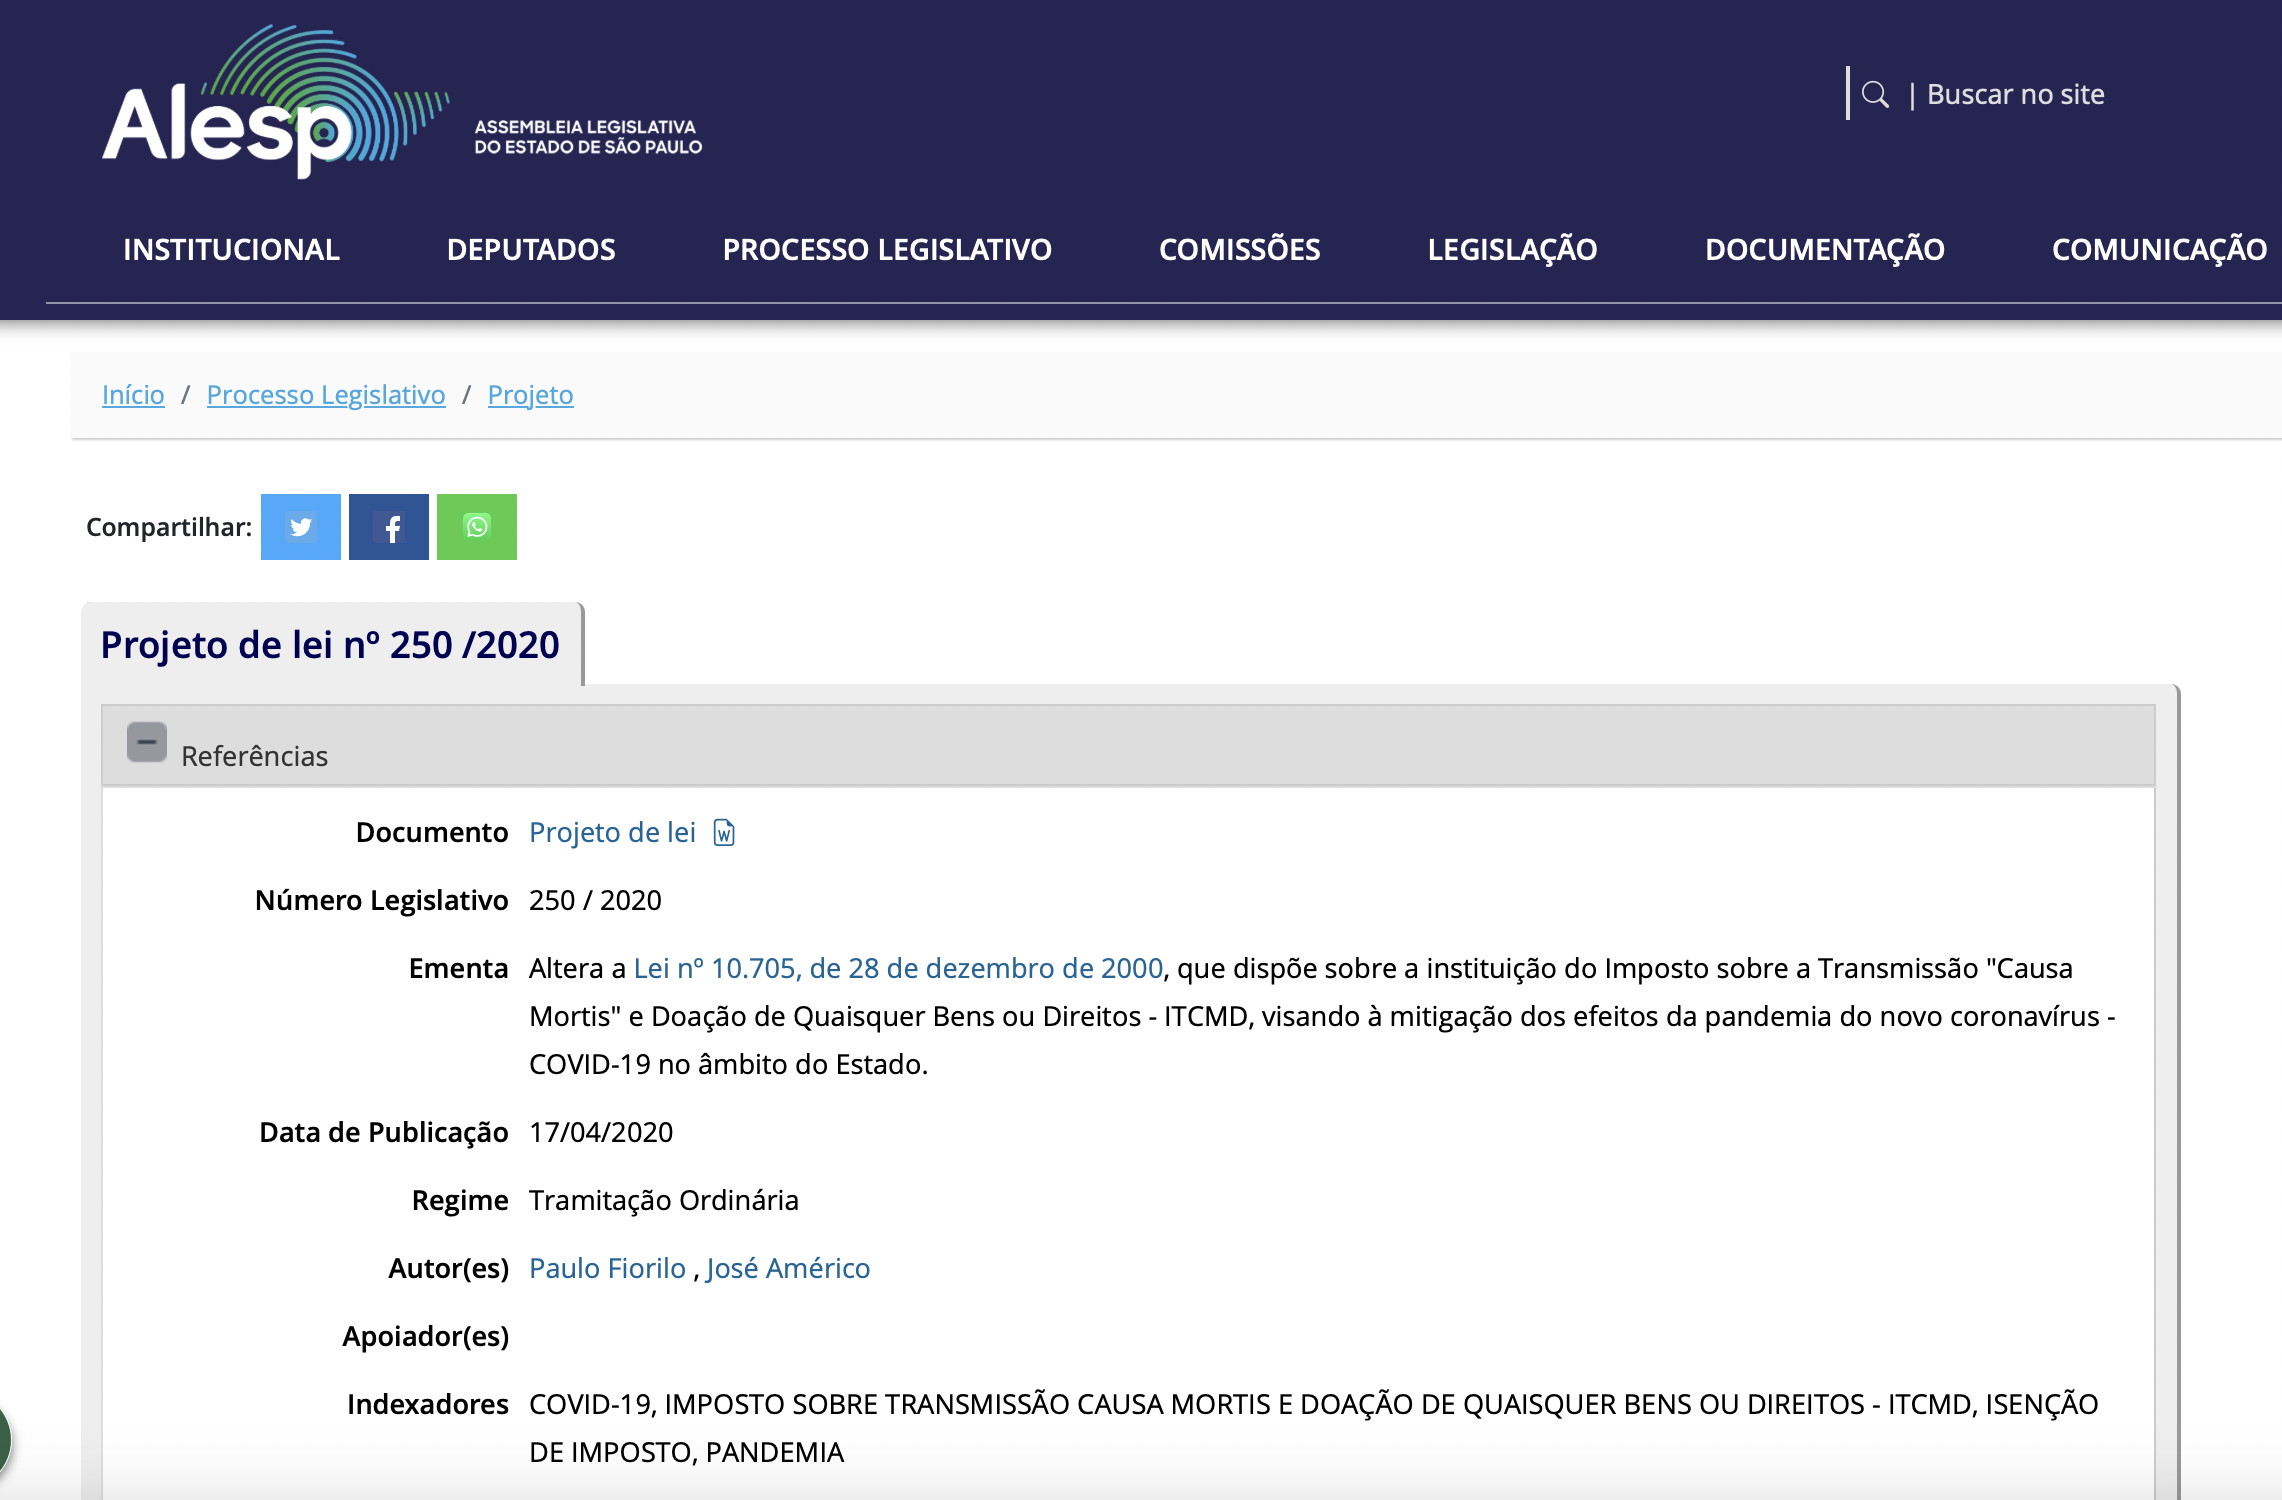Viewport: 2282px width, 1500px height.
Task: Collapse the Referências section
Action: pos(147,742)
